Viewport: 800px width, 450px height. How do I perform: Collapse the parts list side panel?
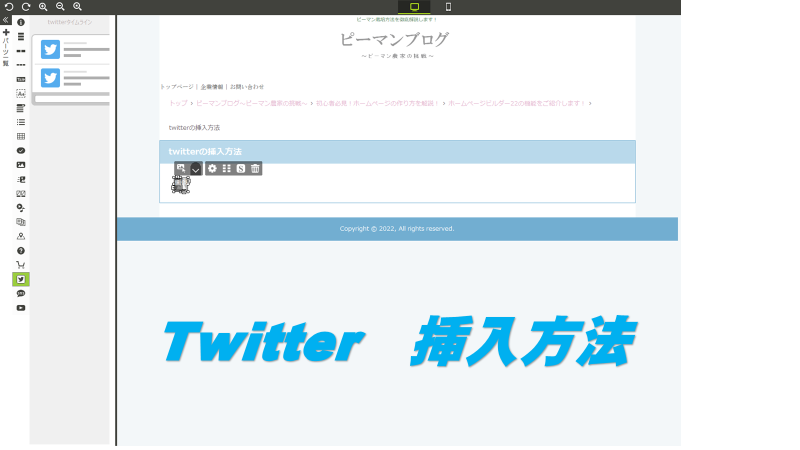point(6,20)
